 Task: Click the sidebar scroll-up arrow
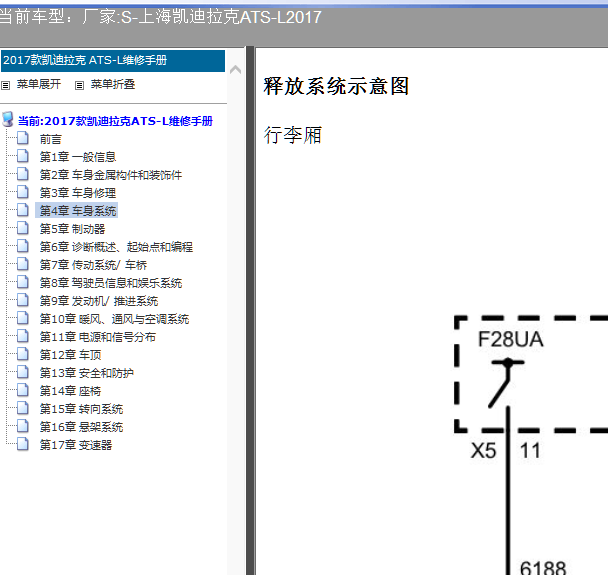[x=235, y=70]
